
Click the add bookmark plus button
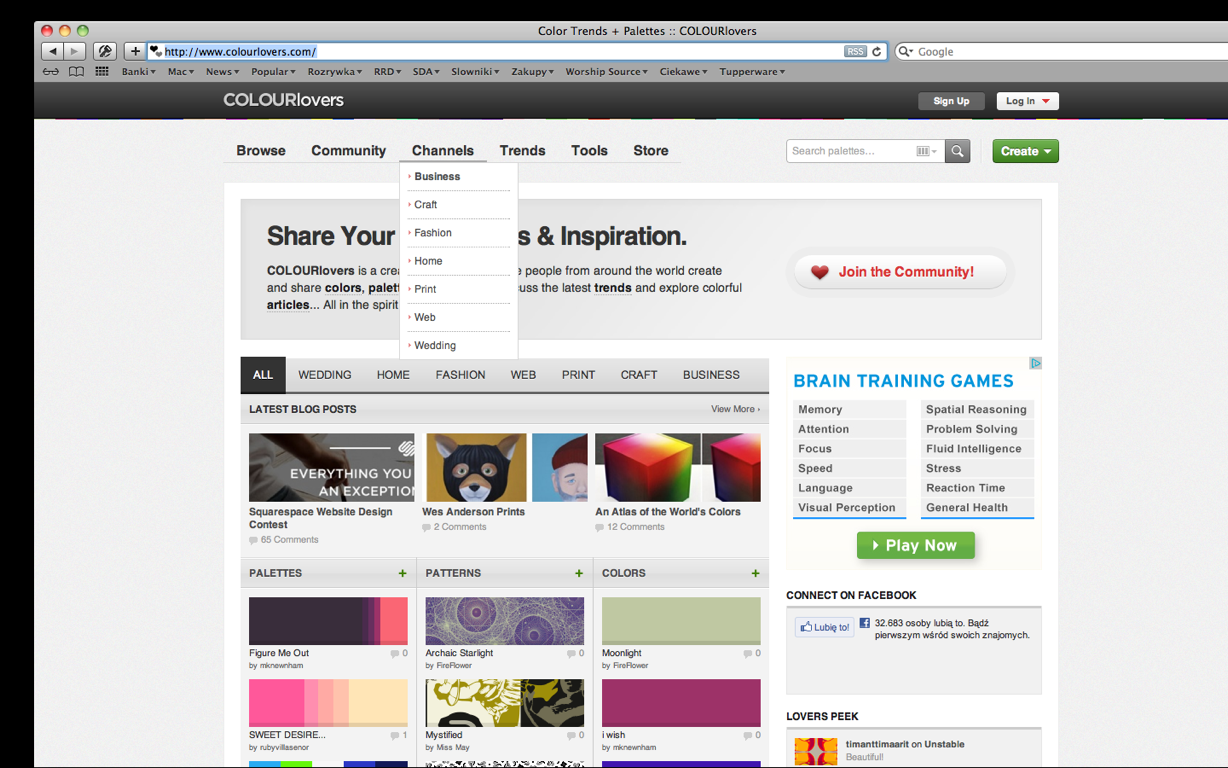(x=135, y=51)
